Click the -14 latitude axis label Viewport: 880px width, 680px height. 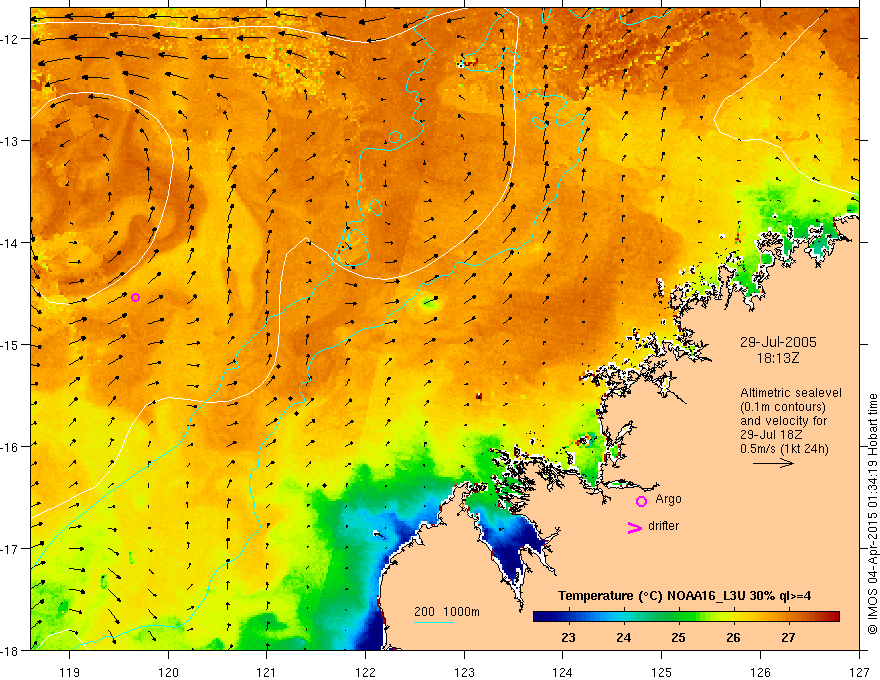(x=11, y=243)
